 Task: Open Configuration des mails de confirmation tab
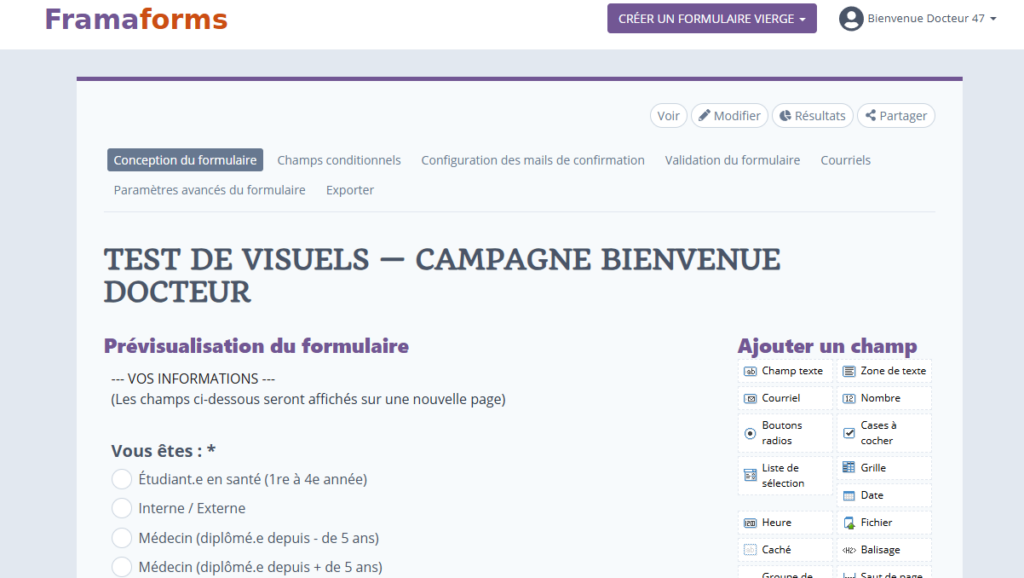[533, 160]
